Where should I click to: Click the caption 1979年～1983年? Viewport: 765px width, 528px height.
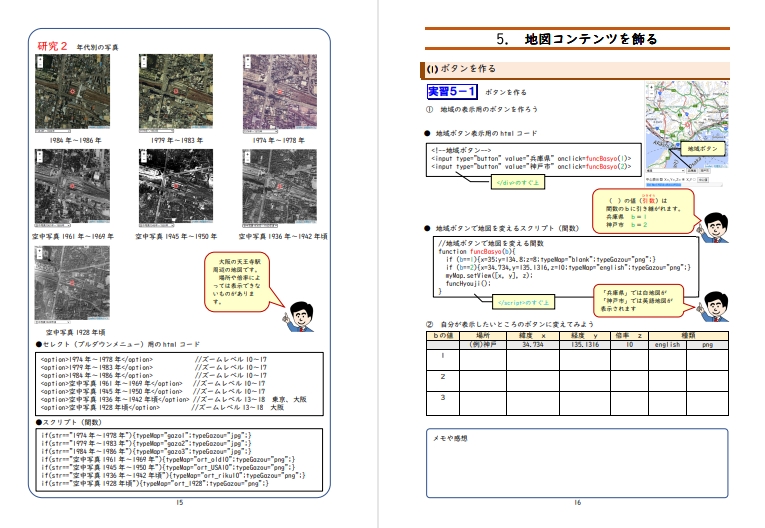[177, 141]
